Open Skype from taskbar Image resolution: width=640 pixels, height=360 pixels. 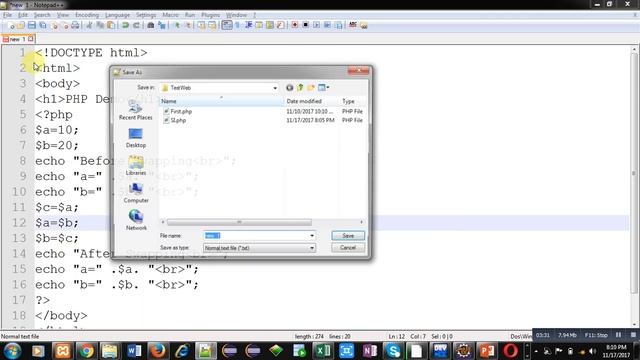pos(393,351)
